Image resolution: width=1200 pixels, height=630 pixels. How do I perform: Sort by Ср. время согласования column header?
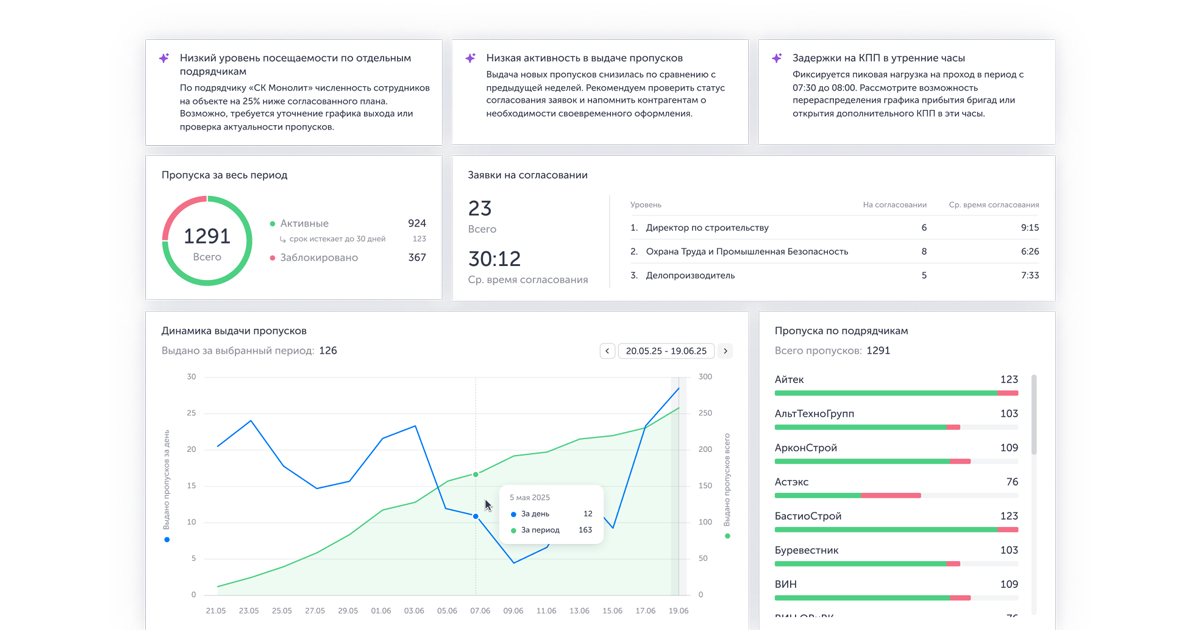tap(993, 205)
